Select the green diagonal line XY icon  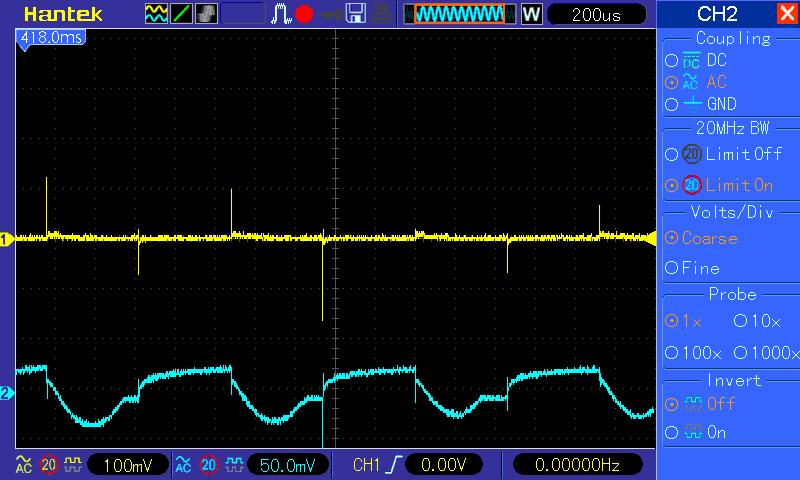181,14
